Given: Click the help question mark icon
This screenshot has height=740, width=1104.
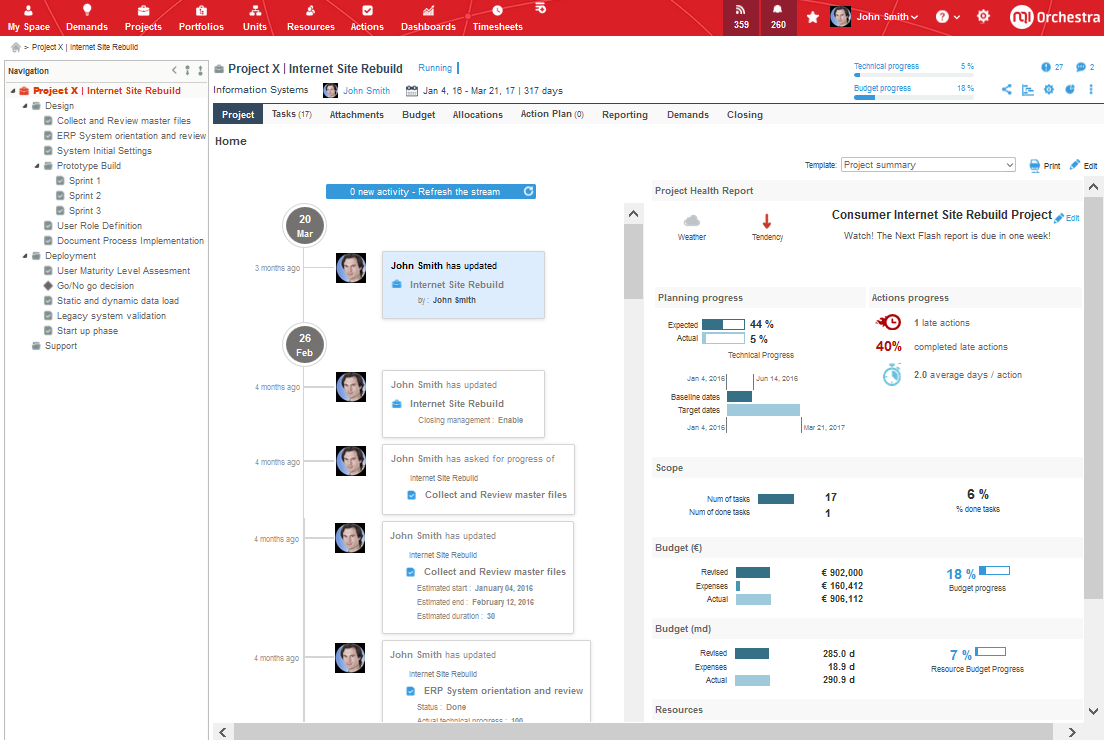Looking at the screenshot, I should point(942,17).
